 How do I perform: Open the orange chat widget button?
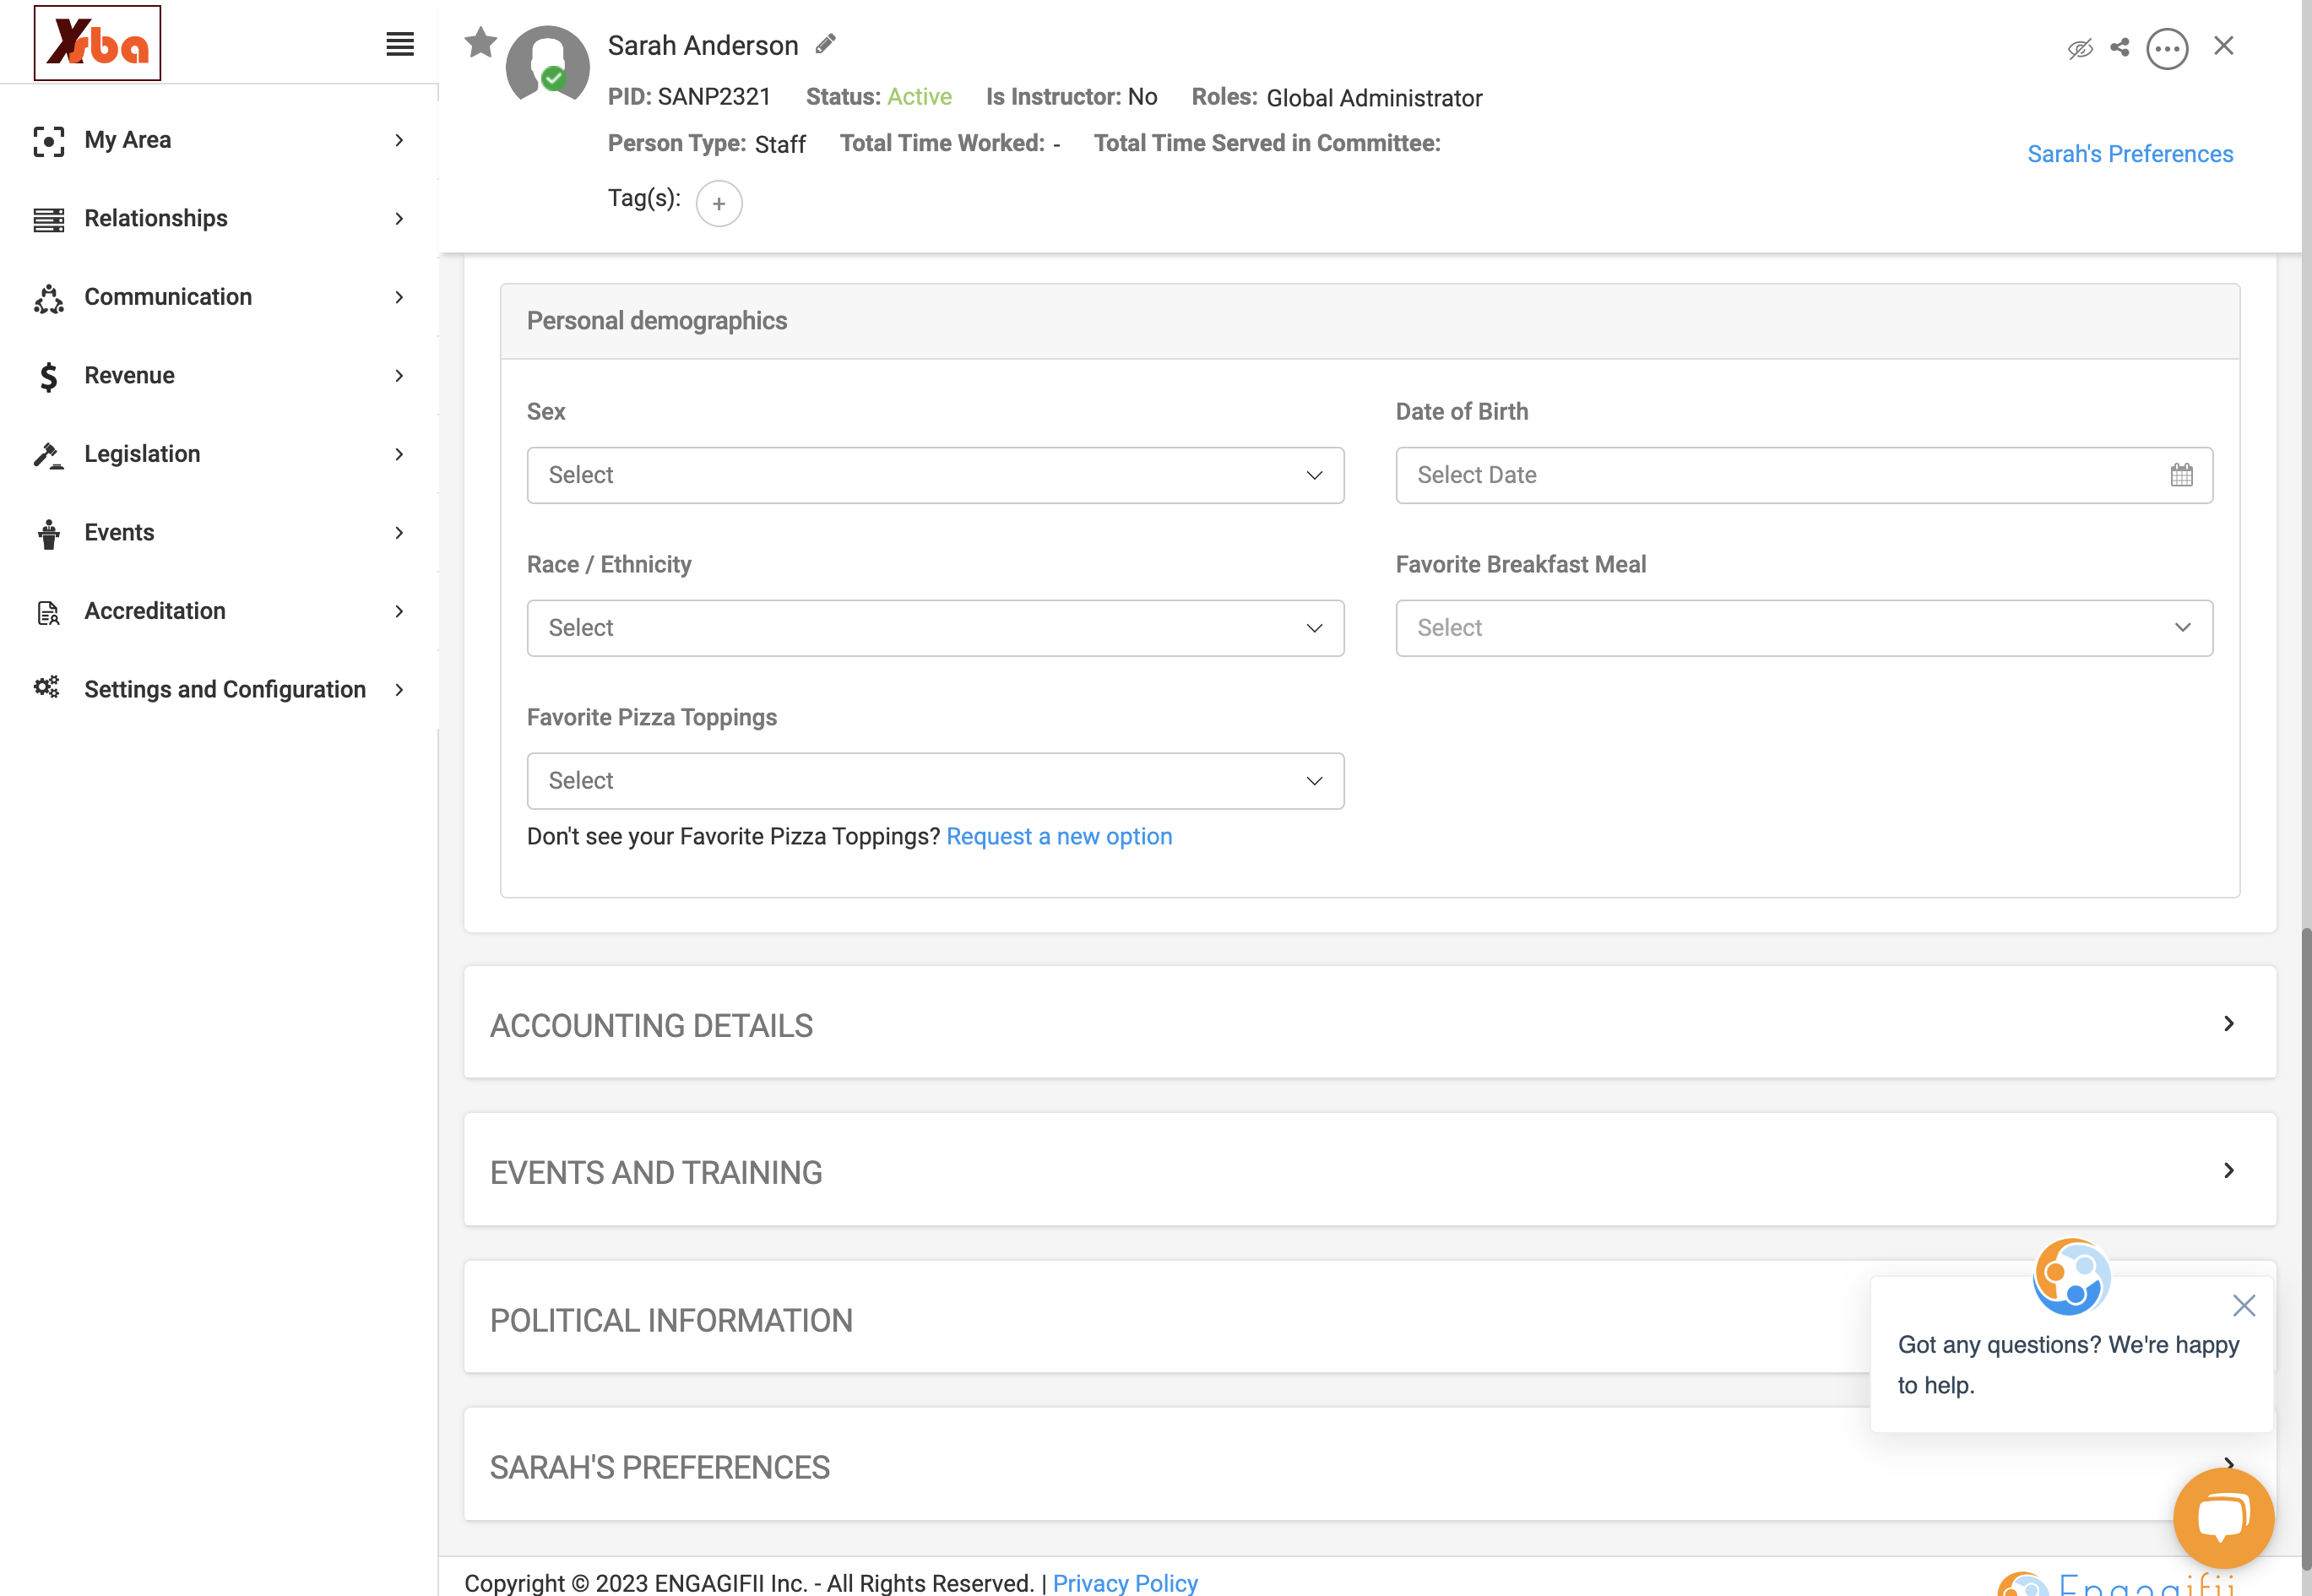click(2224, 1518)
